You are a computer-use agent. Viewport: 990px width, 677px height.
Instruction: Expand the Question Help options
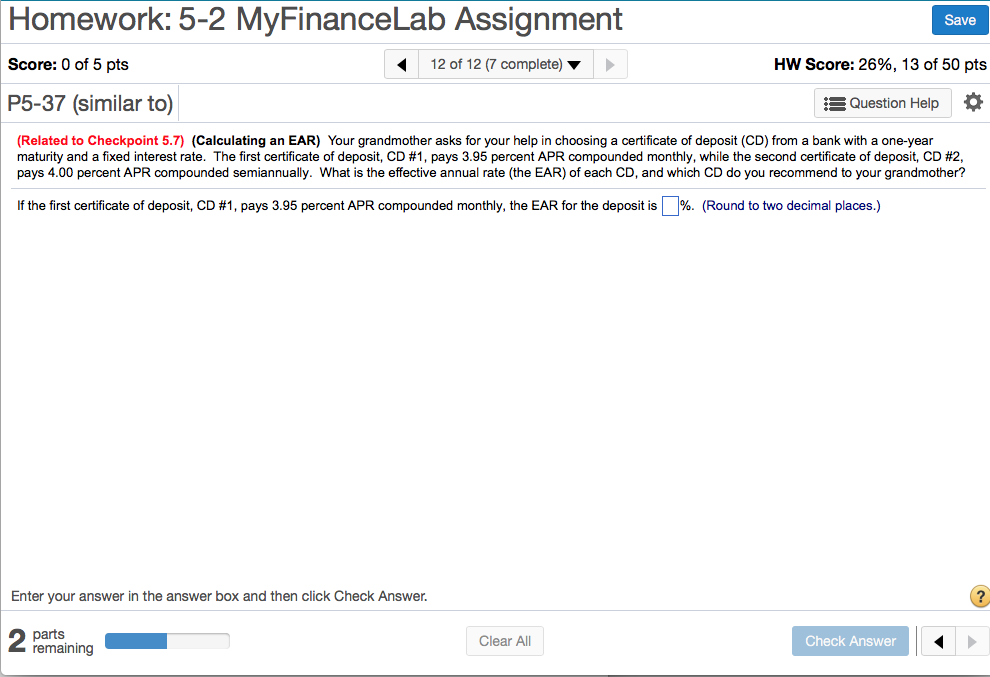pyautogui.click(x=882, y=103)
